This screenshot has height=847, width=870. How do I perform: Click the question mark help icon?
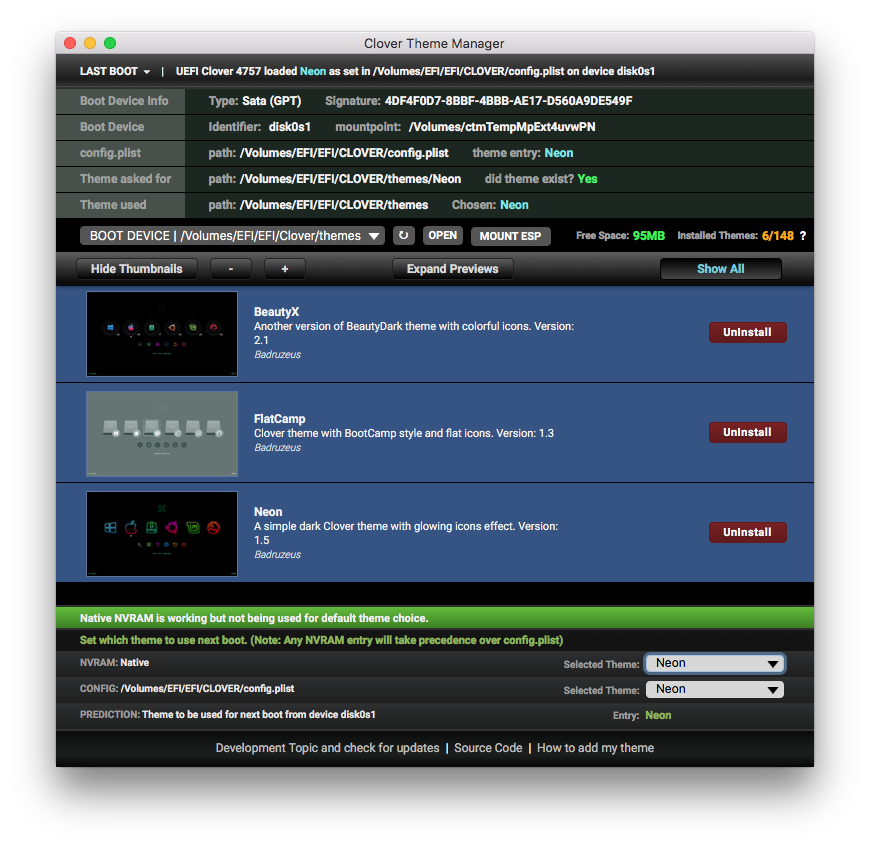coord(802,236)
